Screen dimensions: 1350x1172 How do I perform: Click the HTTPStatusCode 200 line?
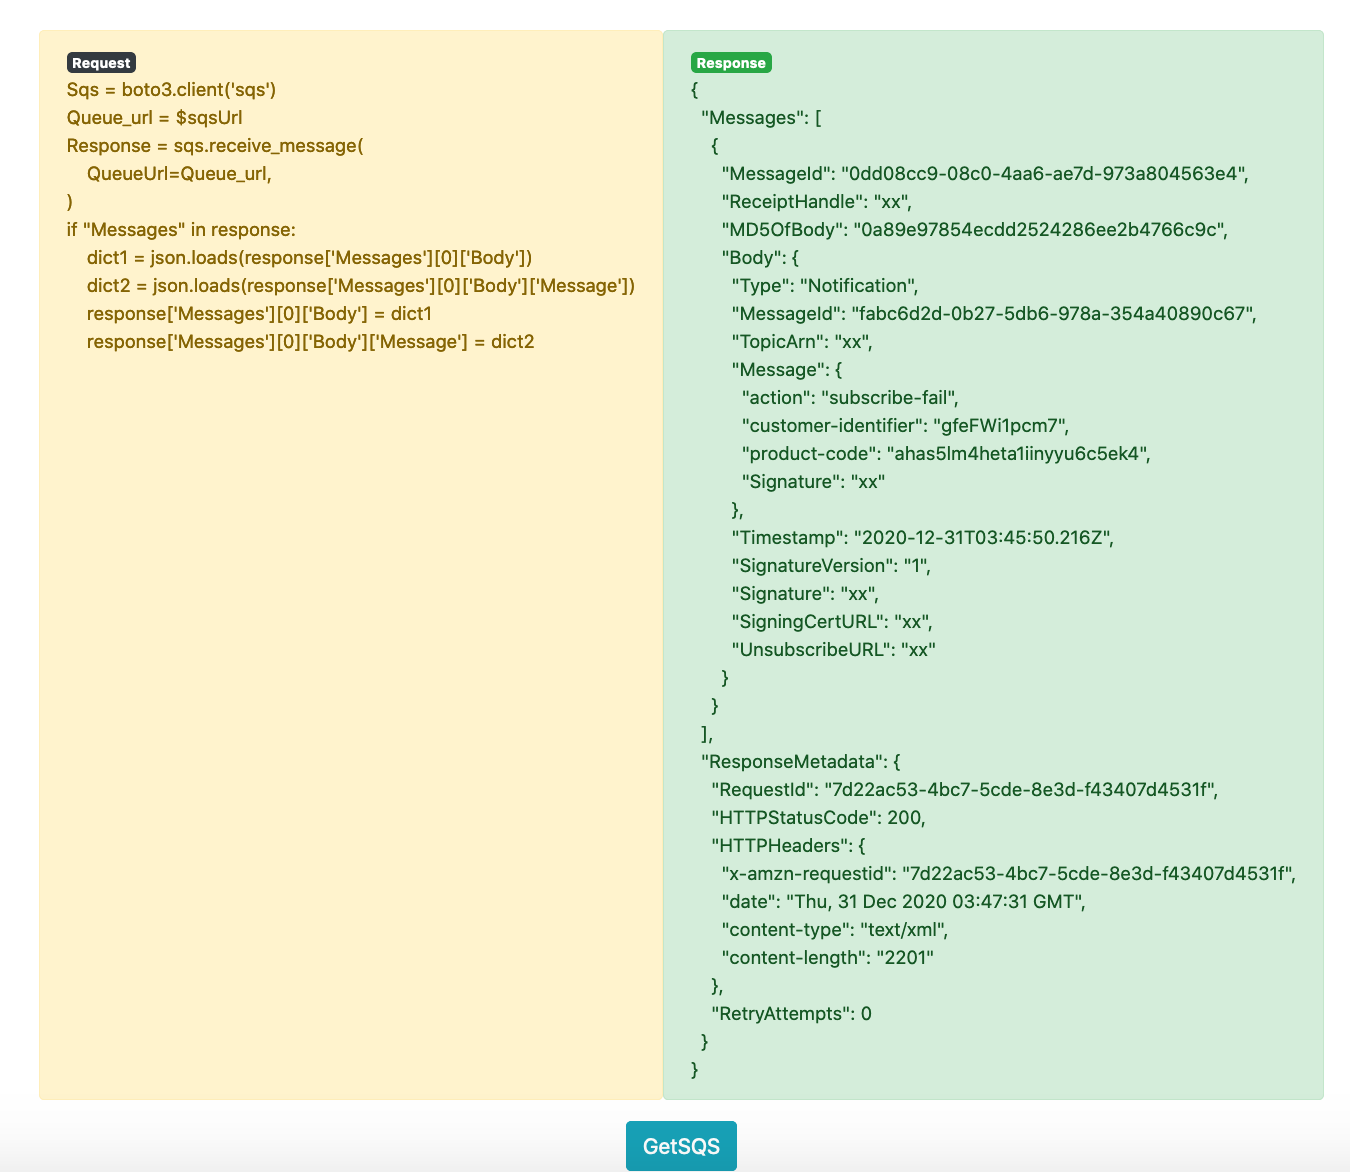point(818,818)
